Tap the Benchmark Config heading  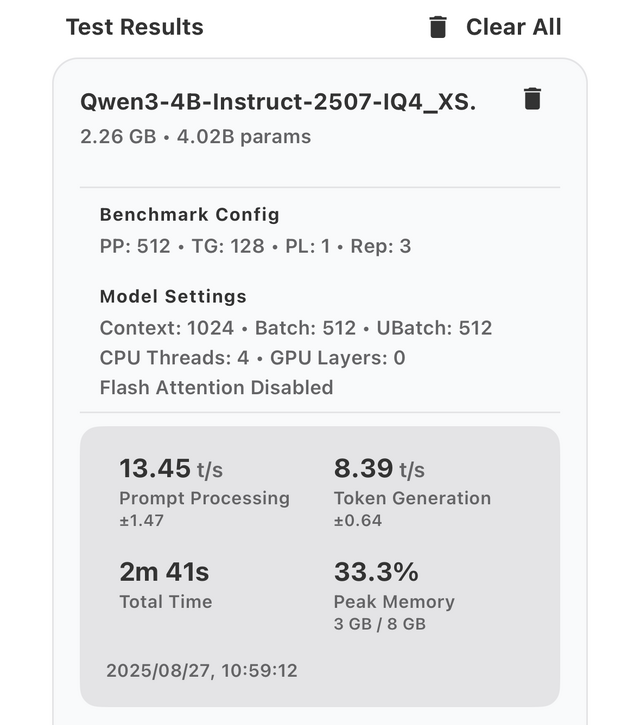(x=189, y=214)
